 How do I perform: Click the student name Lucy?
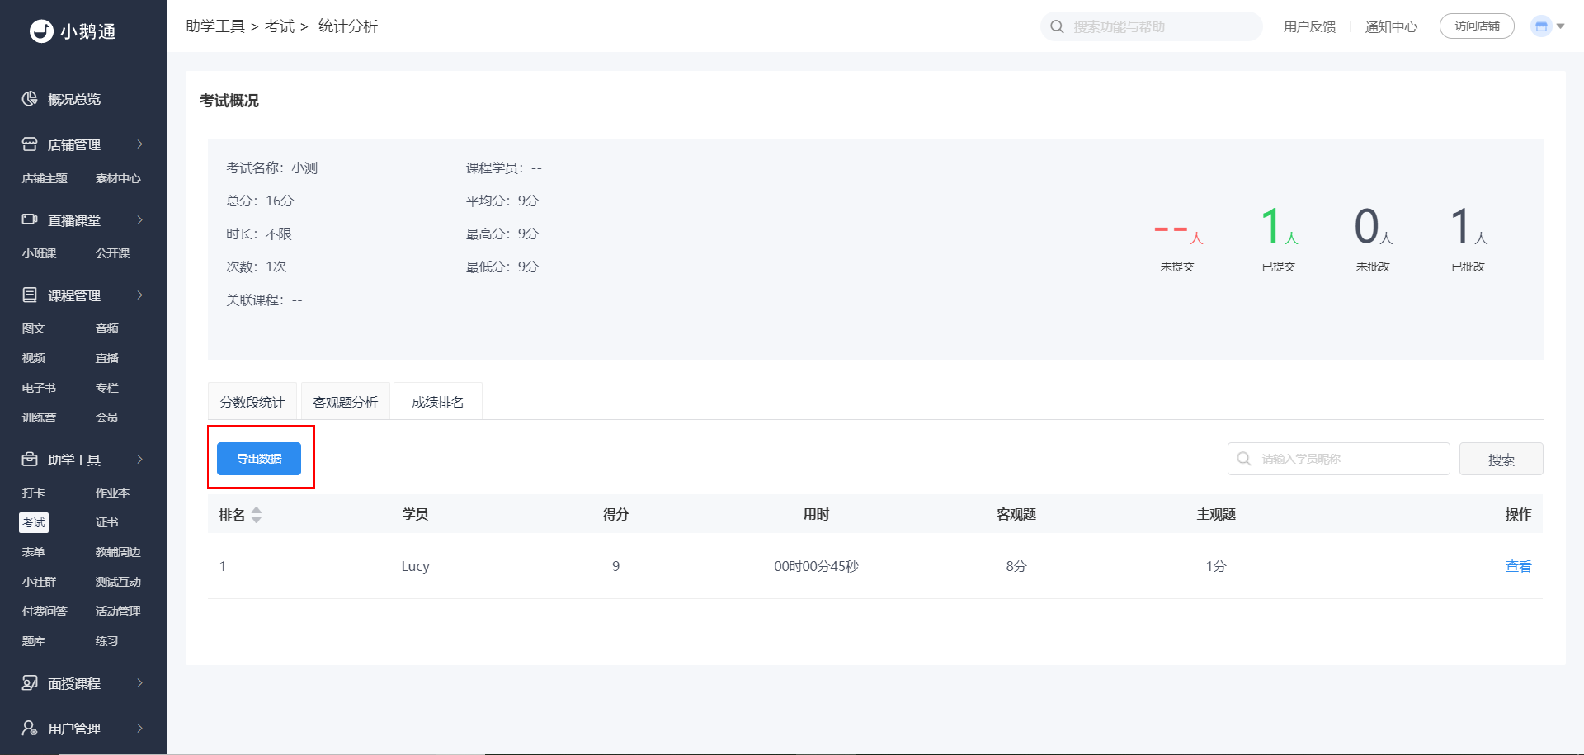pyautogui.click(x=416, y=566)
